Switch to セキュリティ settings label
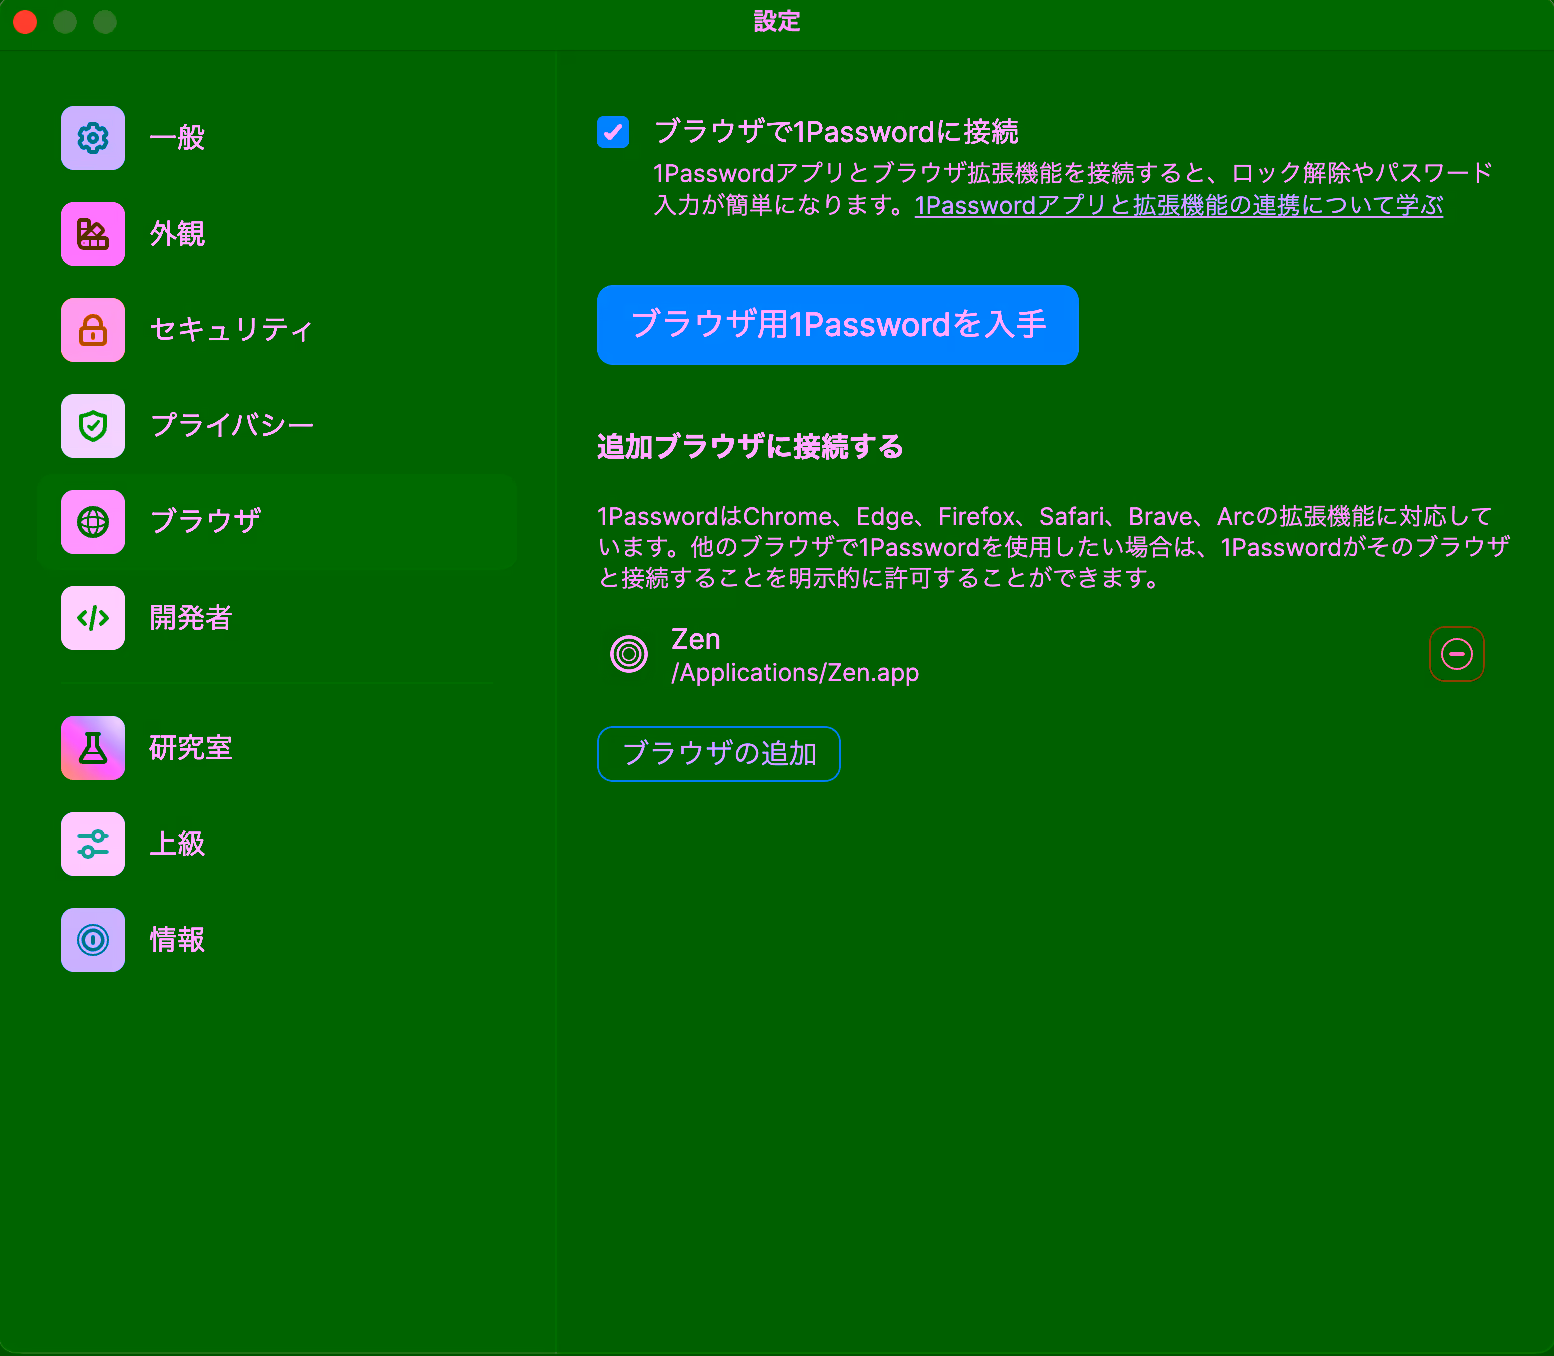 pyautogui.click(x=231, y=330)
